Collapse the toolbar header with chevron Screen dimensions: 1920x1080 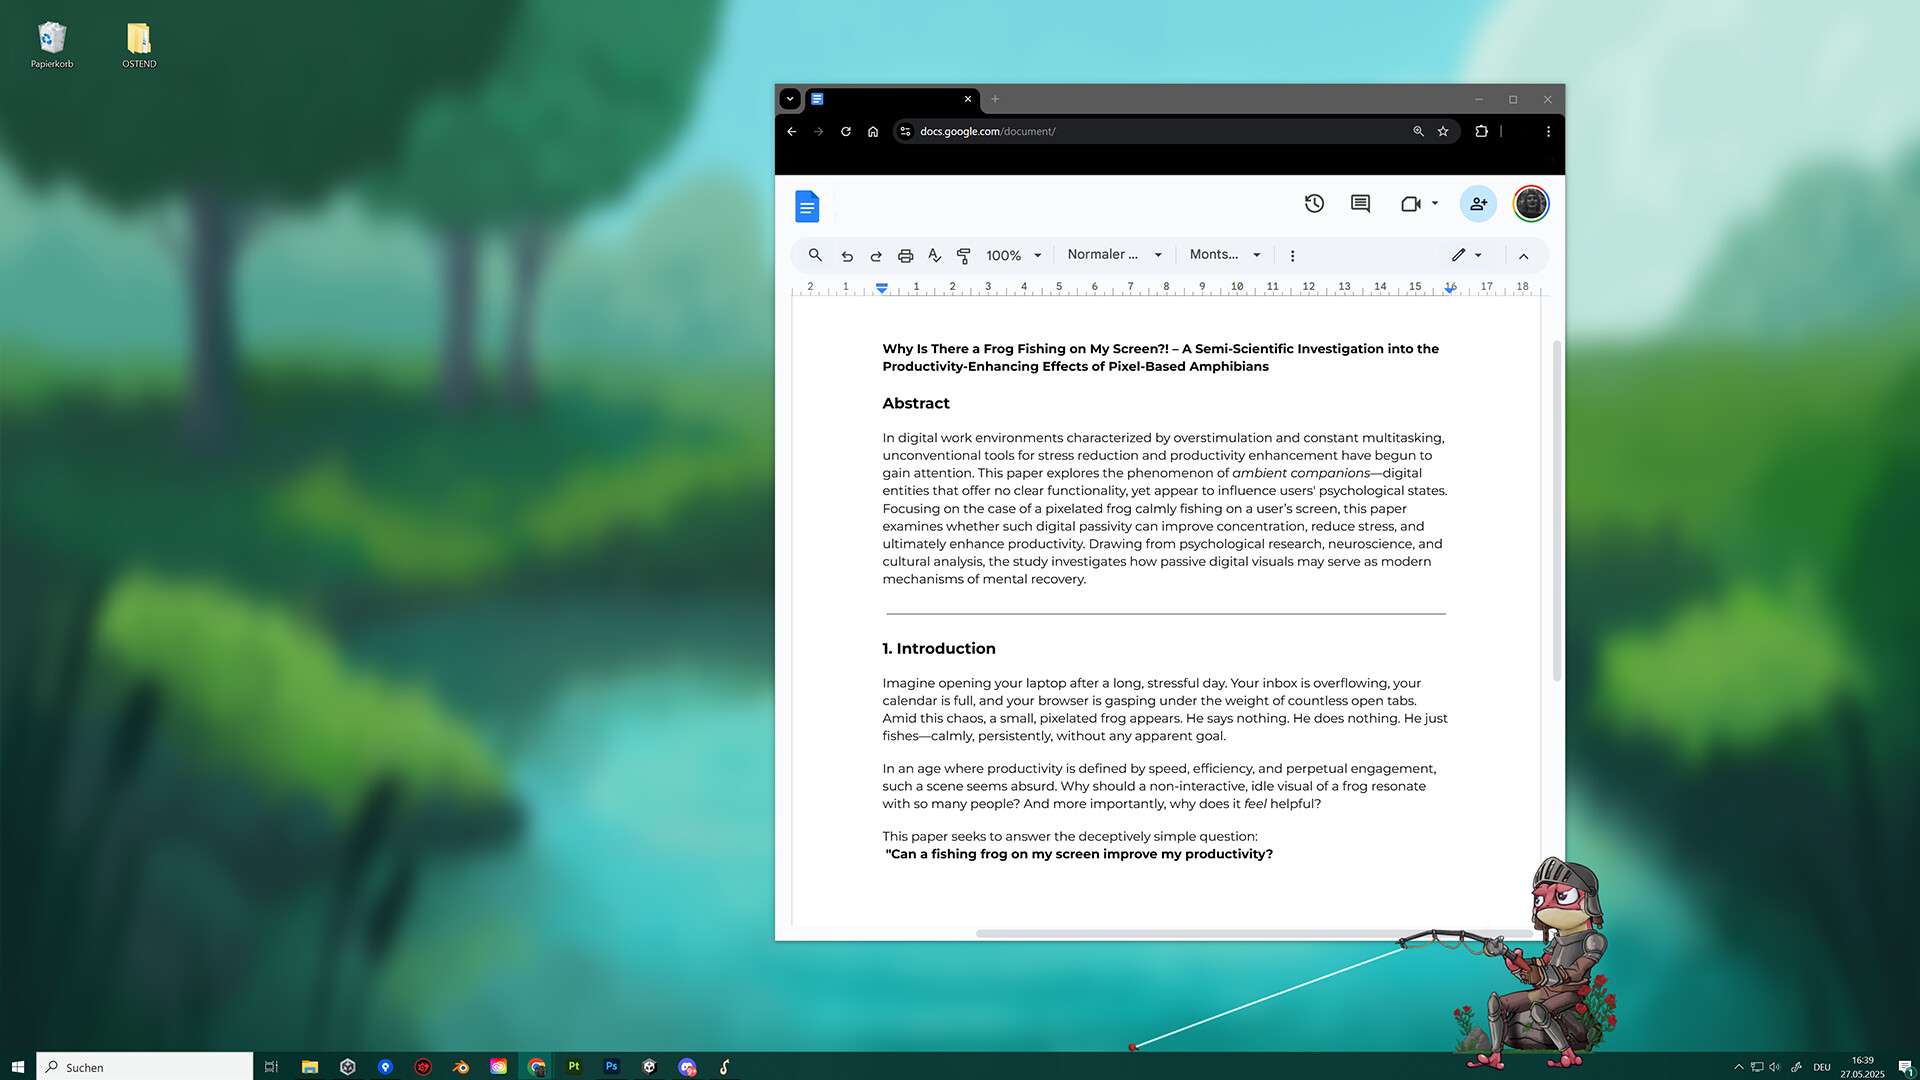coord(1523,256)
